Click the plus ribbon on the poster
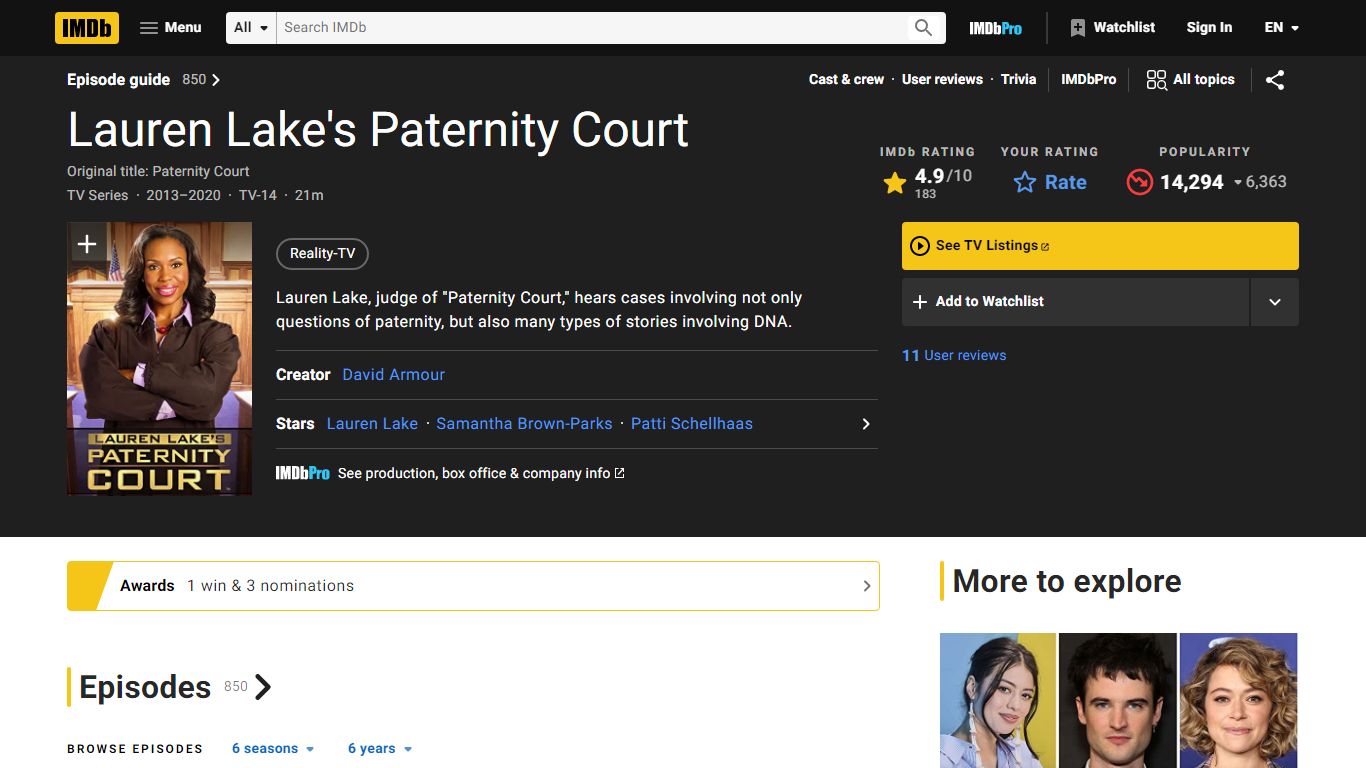The image size is (1366, 768). coord(87,244)
